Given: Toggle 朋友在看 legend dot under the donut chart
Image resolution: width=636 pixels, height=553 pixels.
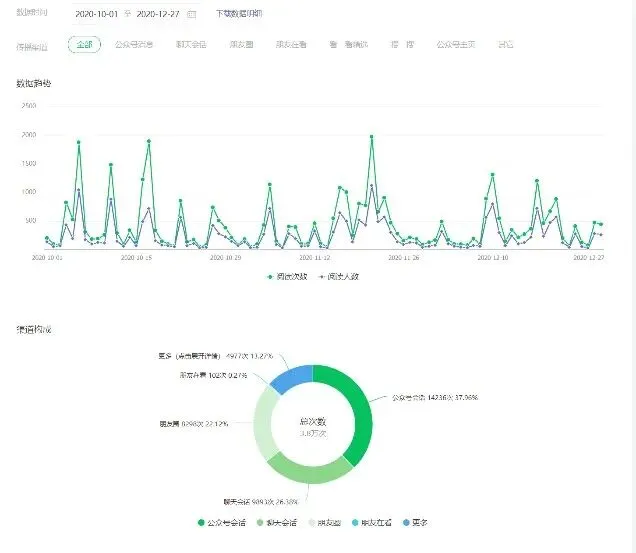Looking at the screenshot, I should 355,523.
